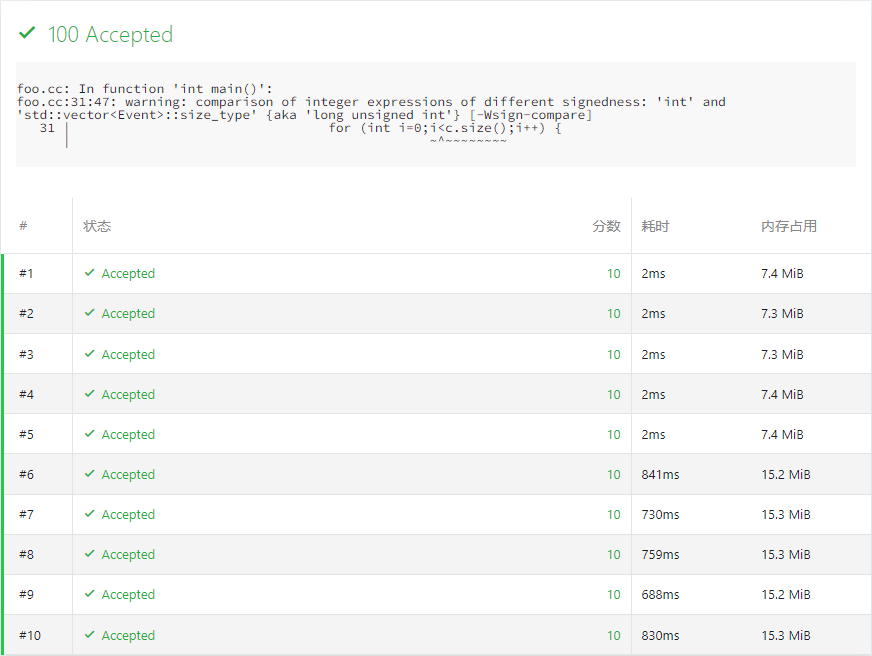Click the green checkmark beside 100 Accepted

[x=26, y=34]
